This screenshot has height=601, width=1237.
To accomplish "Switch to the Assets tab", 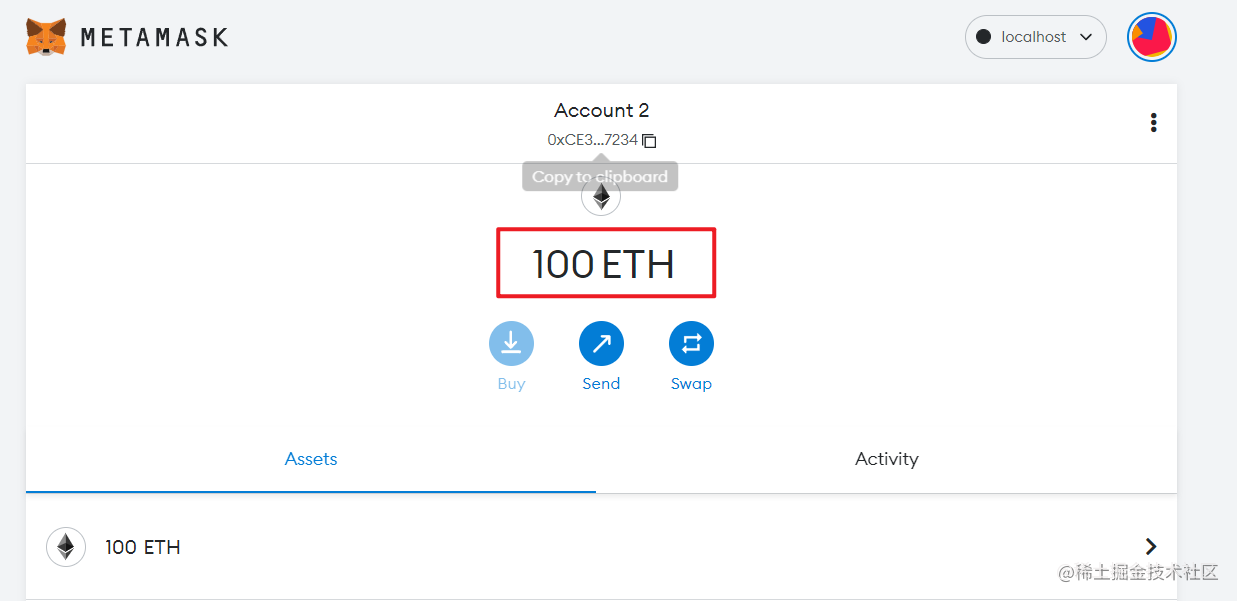I will pyautogui.click(x=311, y=459).
